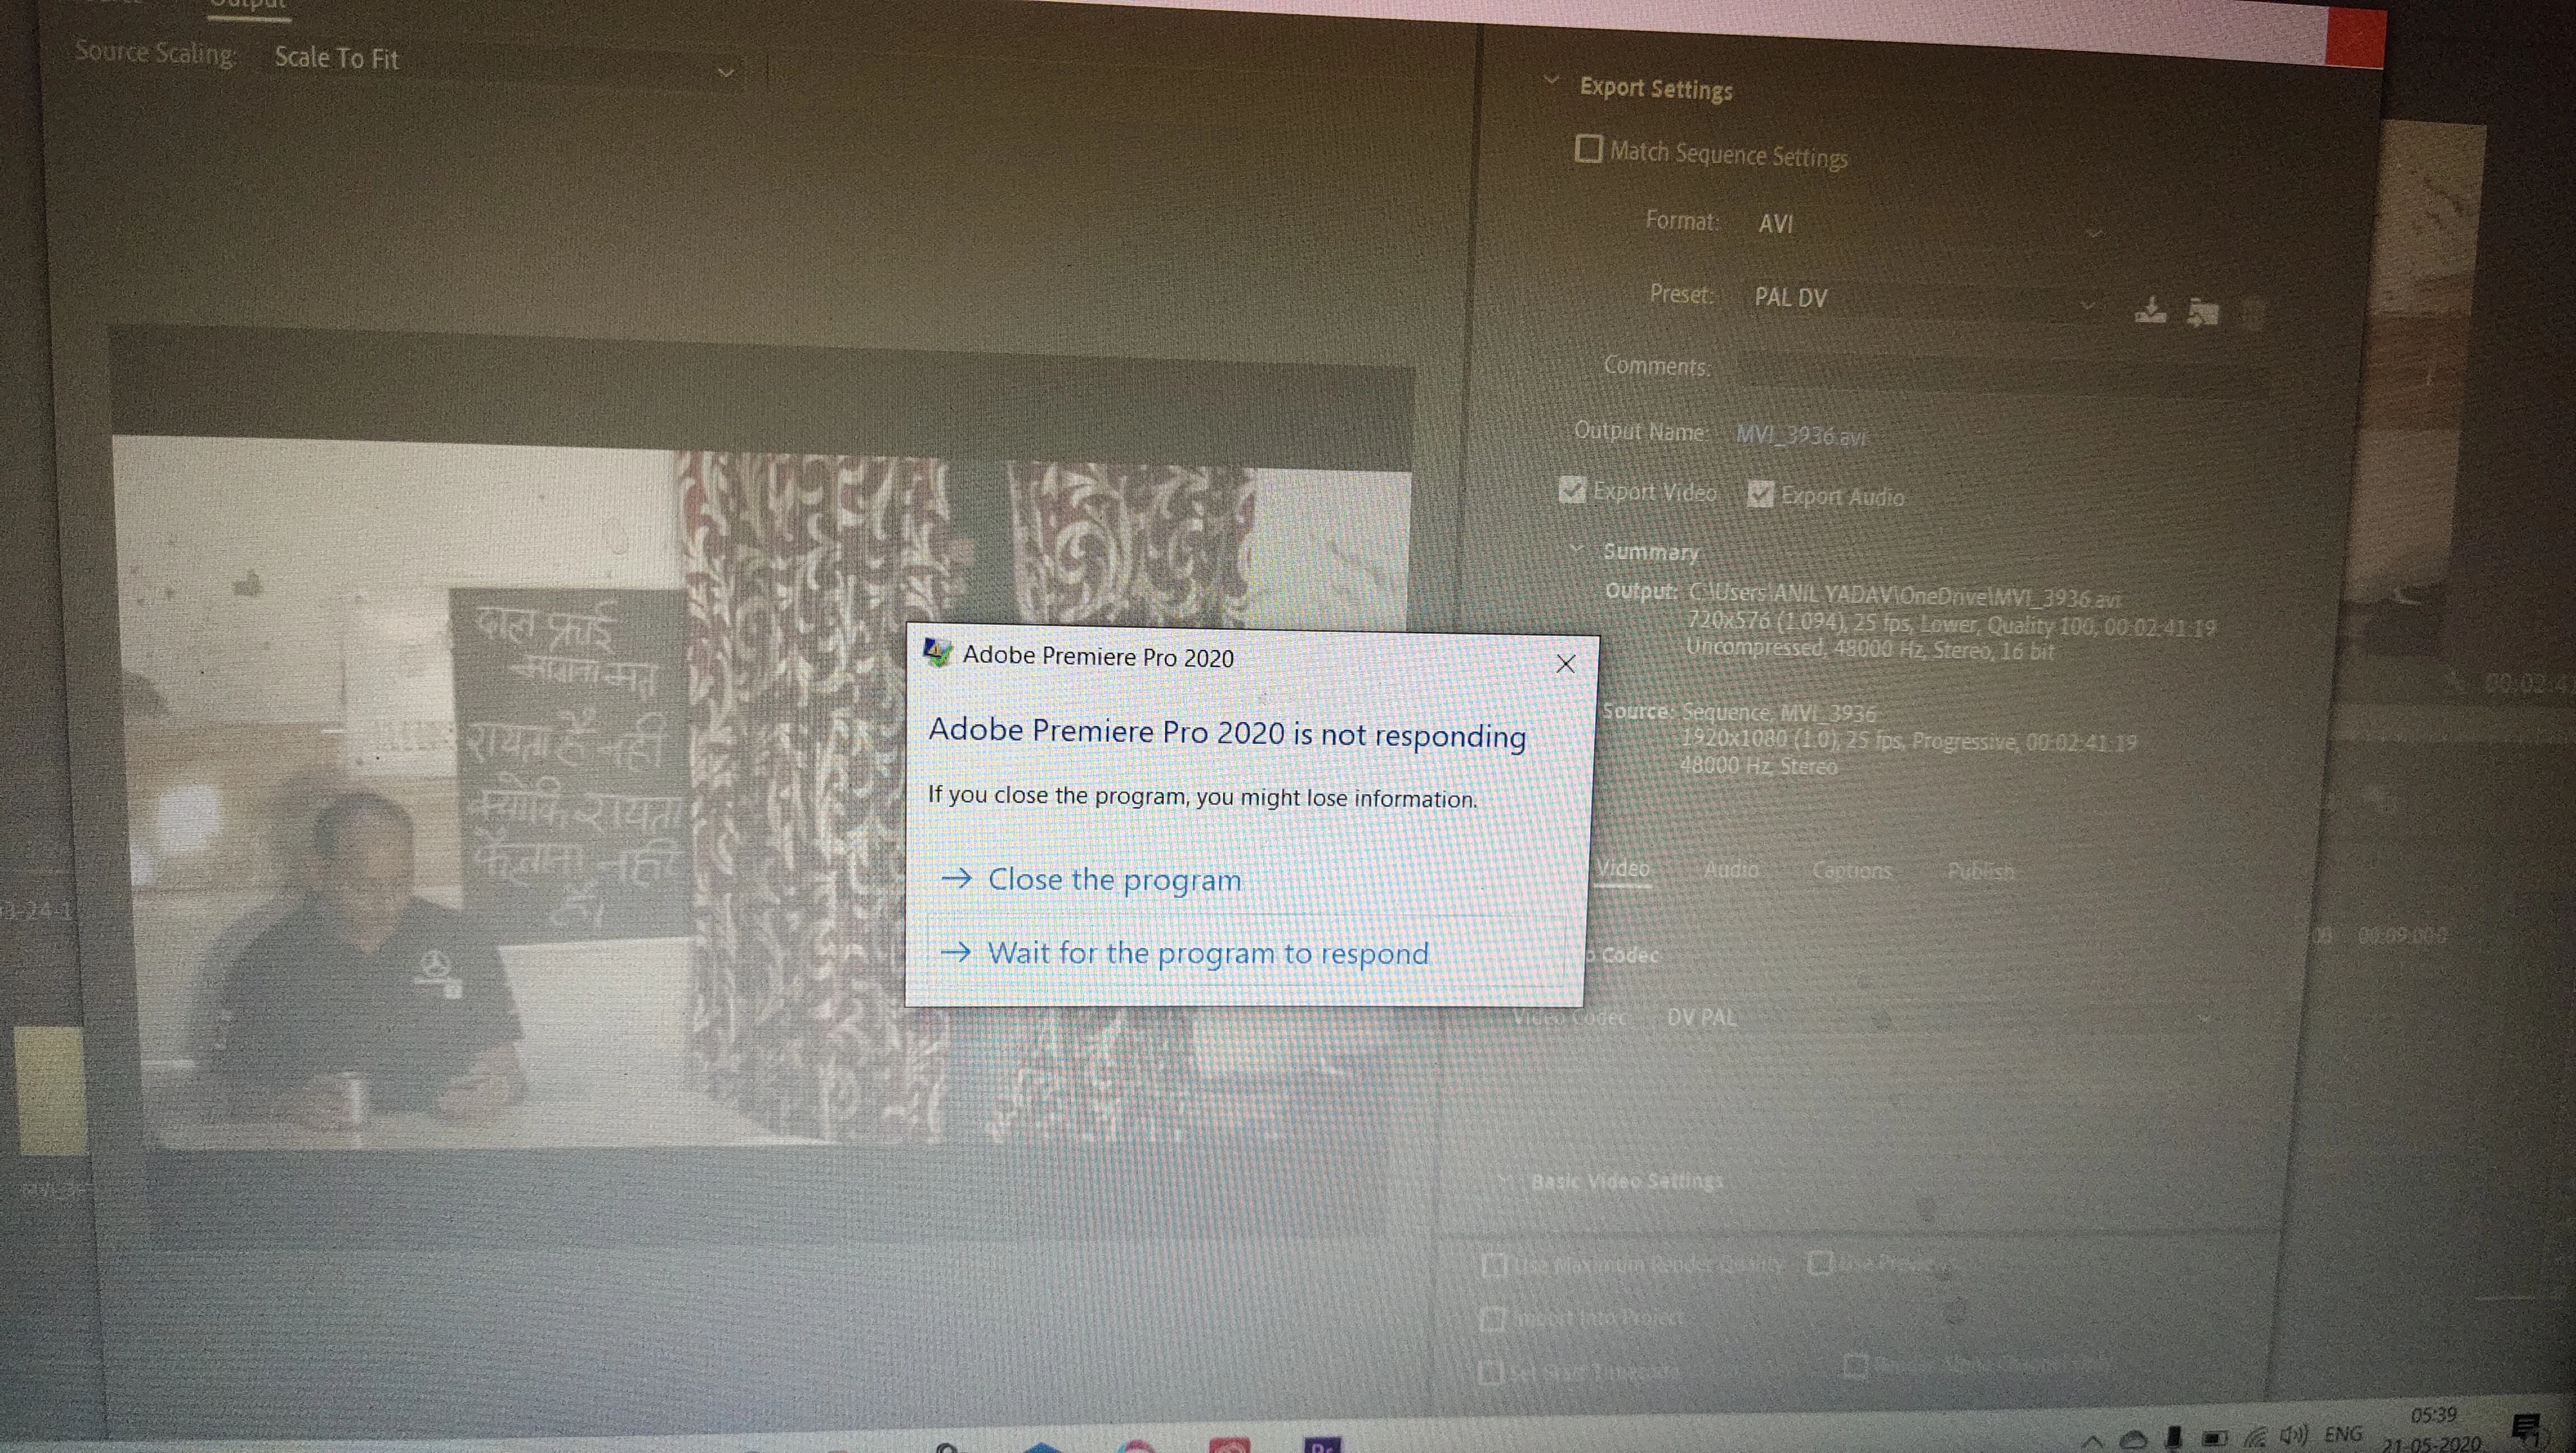Click the Import Preset icon
Viewport: 2576px width, 1453px height.
pyautogui.click(x=2203, y=313)
